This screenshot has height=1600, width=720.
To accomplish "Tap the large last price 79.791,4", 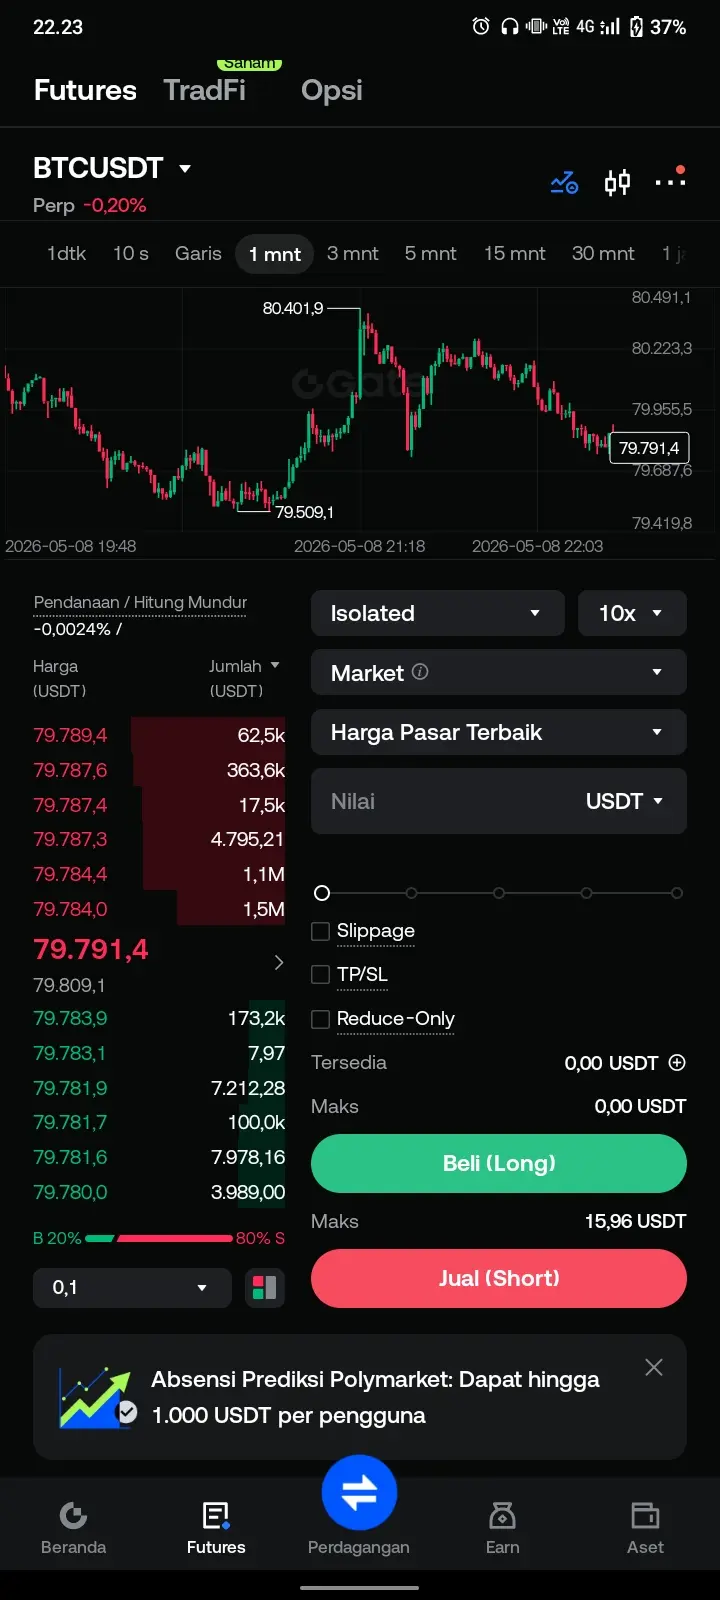I will click(91, 949).
